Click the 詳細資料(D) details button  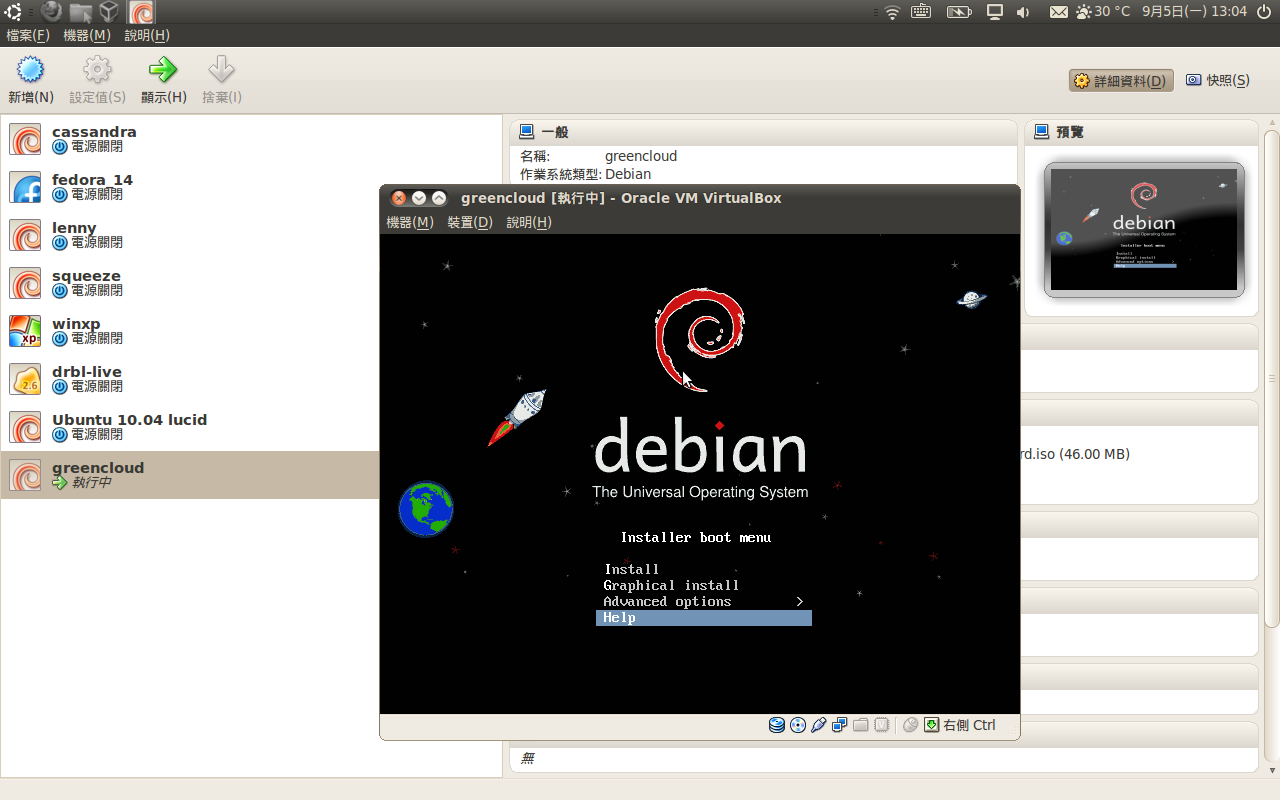(1121, 80)
